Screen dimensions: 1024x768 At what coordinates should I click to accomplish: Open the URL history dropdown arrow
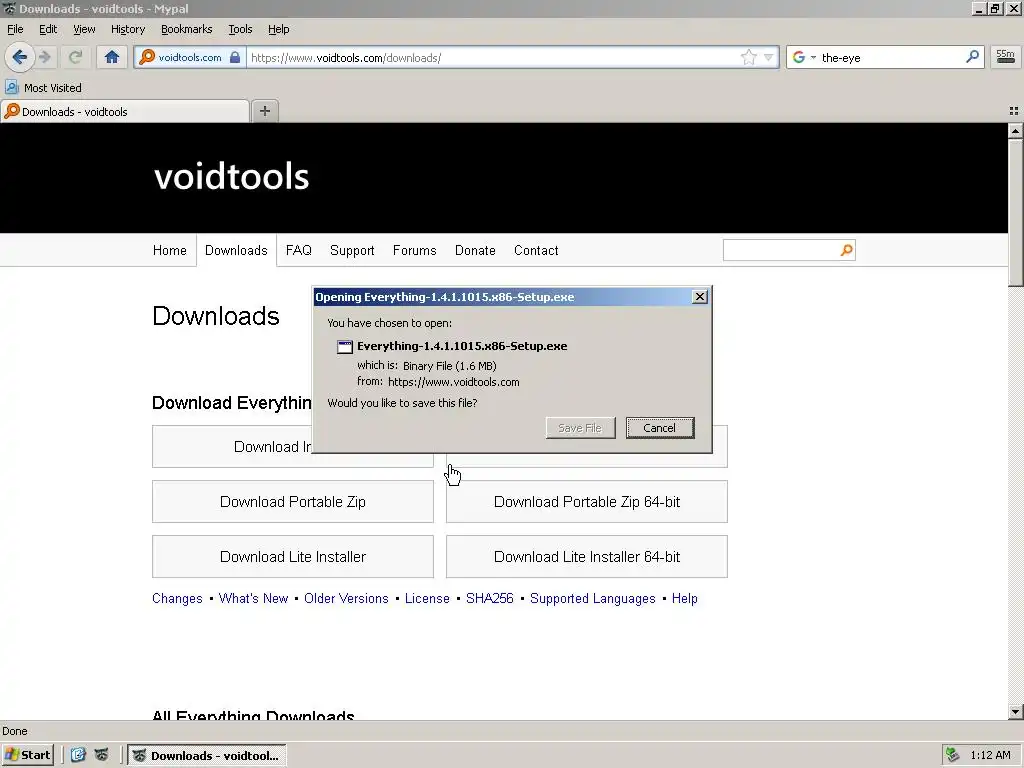click(x=769, y=57)
